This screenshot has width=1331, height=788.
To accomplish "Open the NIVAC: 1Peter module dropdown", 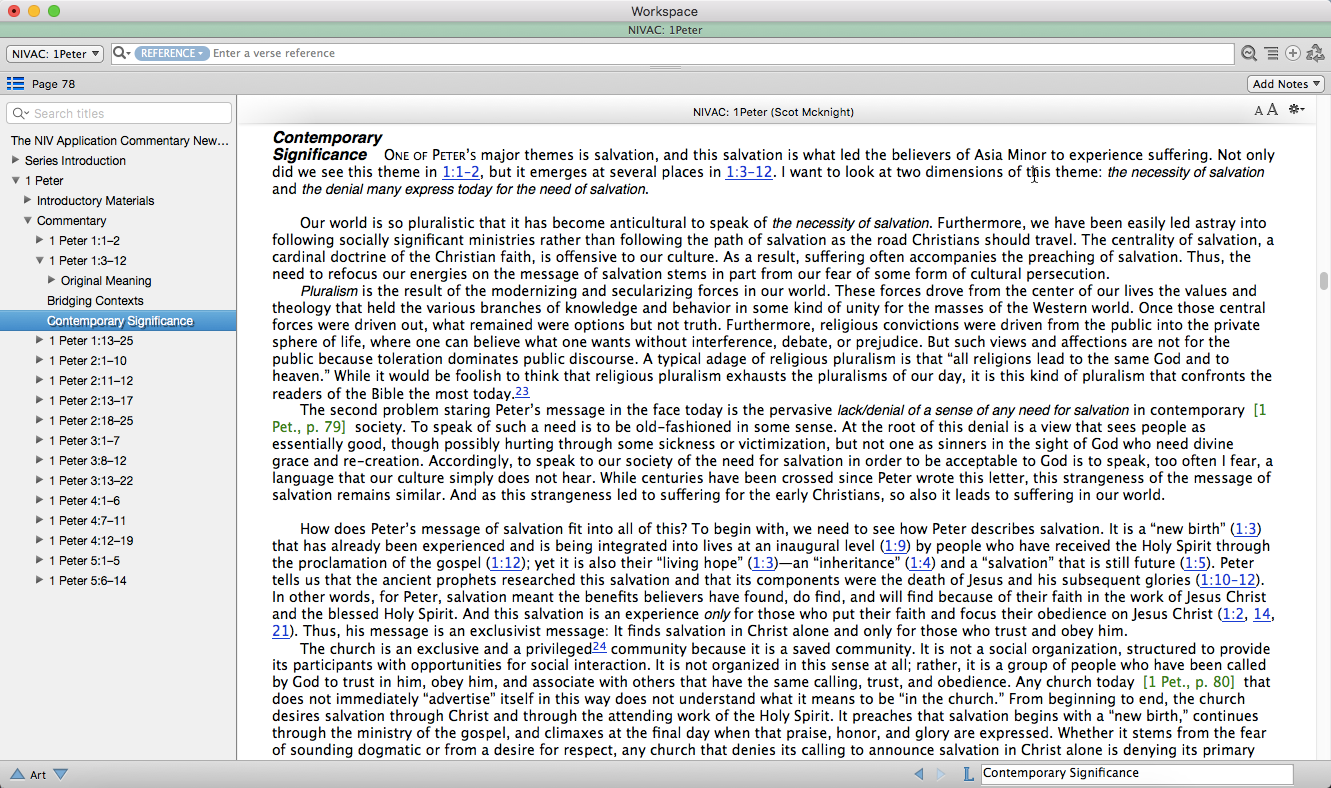I will [56, 54].
